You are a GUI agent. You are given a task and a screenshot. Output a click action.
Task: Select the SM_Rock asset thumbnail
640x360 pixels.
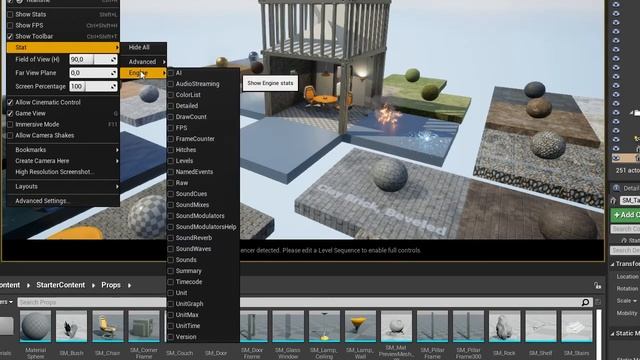coord(504,326)
